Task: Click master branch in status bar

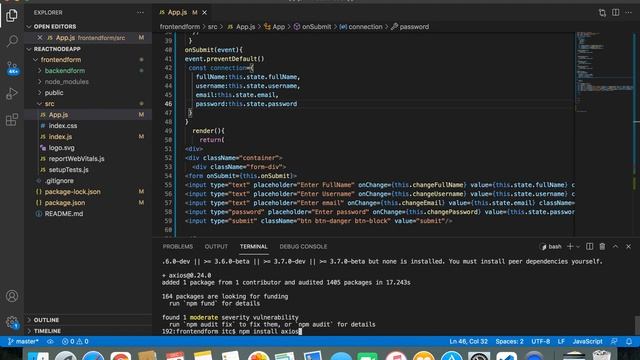Action: pos(23,341)
